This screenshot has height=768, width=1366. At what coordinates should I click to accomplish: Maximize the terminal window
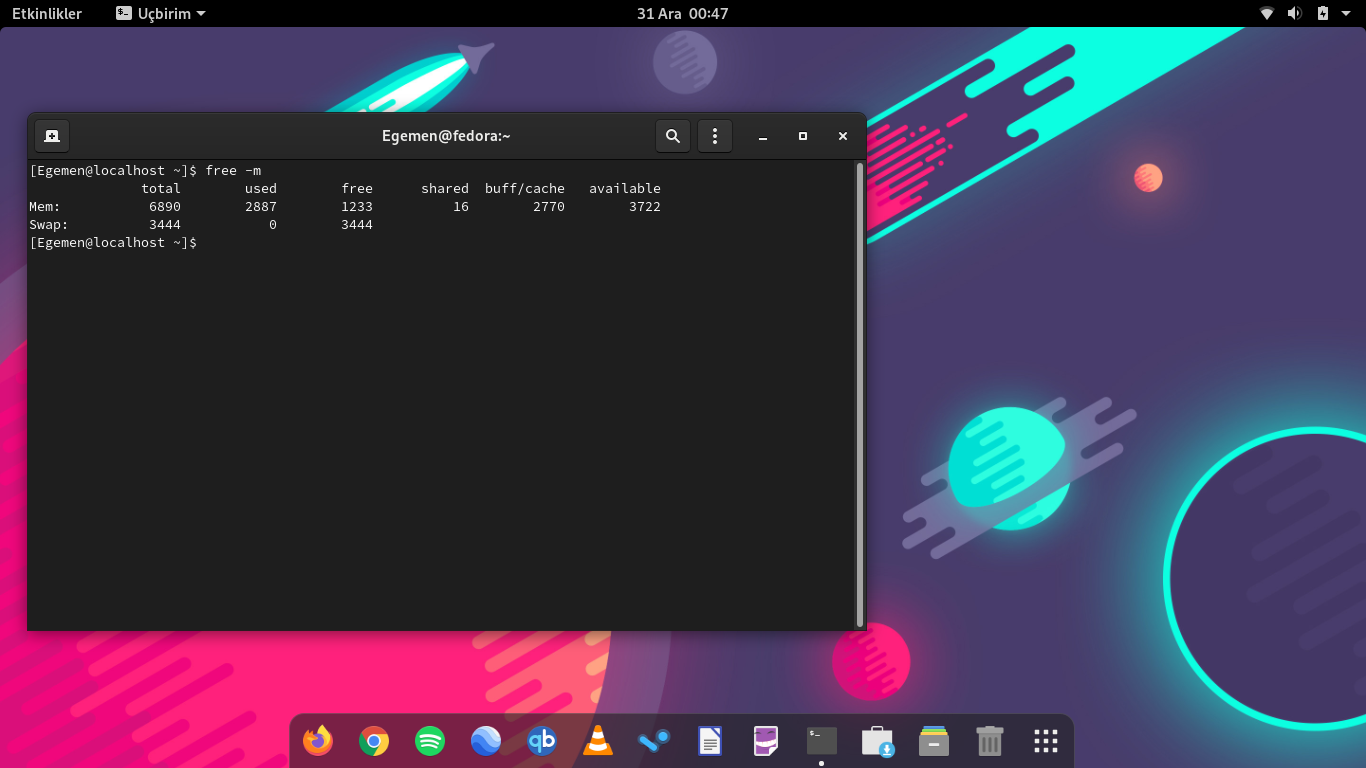(803, 136)
